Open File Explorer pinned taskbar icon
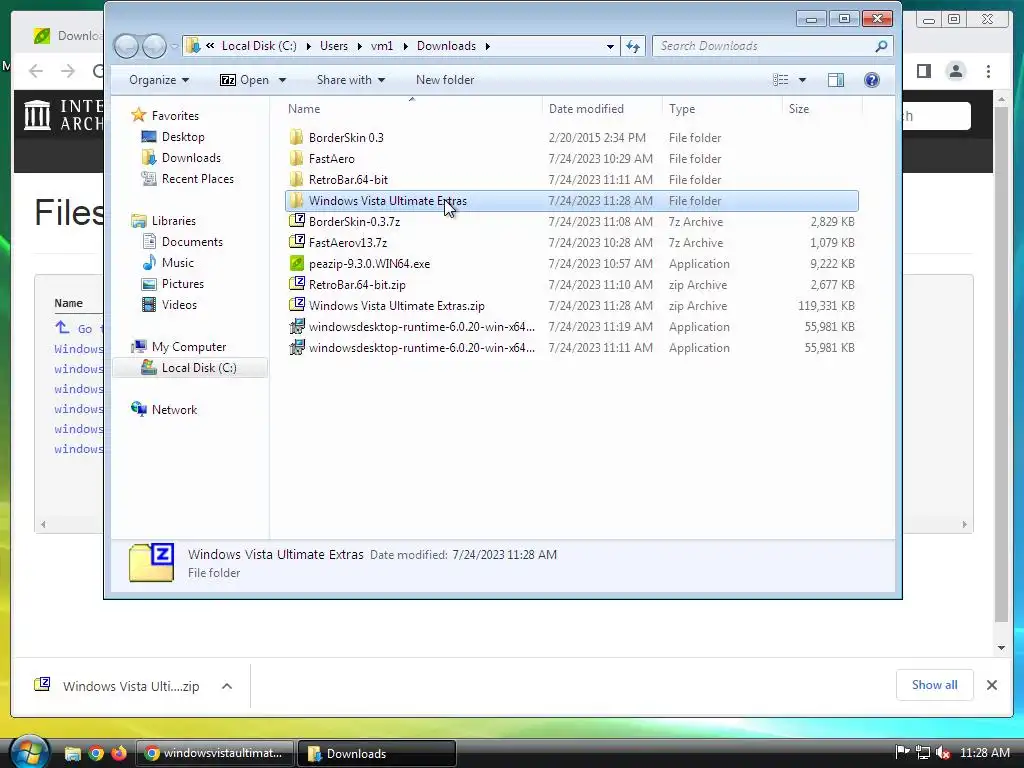This screenshot has width=1024, height=768. tap(72, 754)
